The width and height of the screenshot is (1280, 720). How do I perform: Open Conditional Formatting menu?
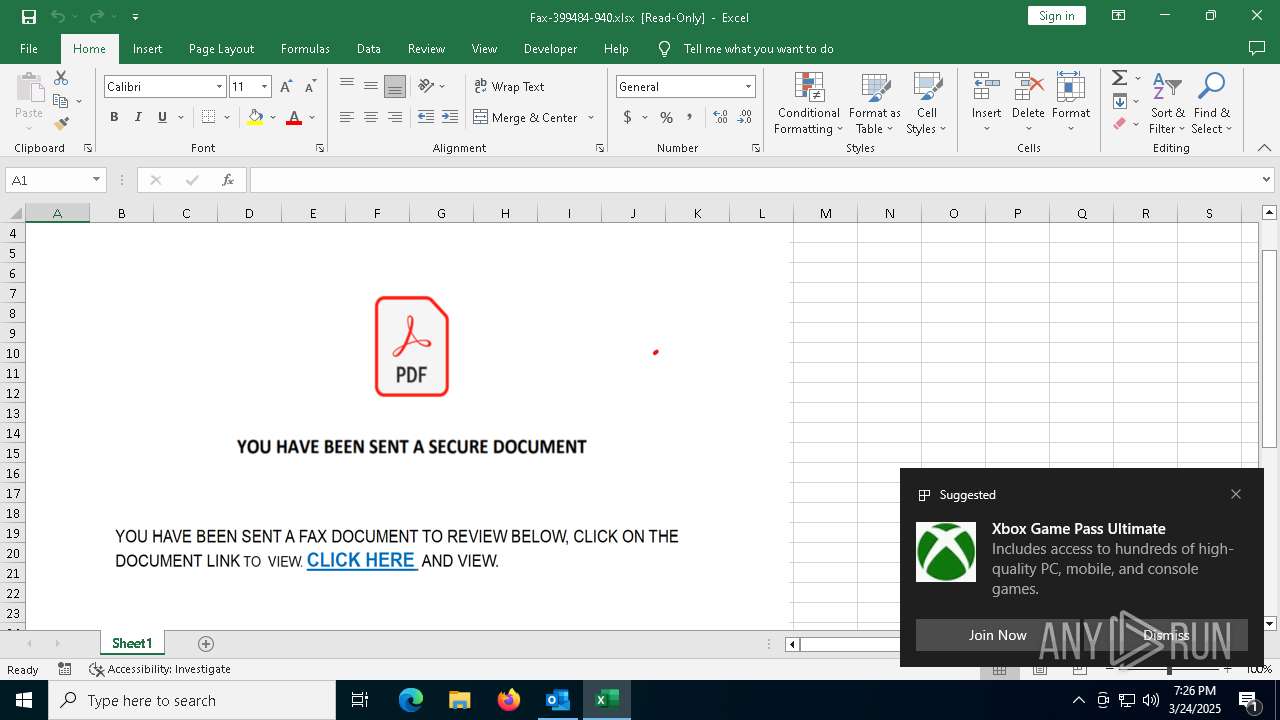[808, 103]
